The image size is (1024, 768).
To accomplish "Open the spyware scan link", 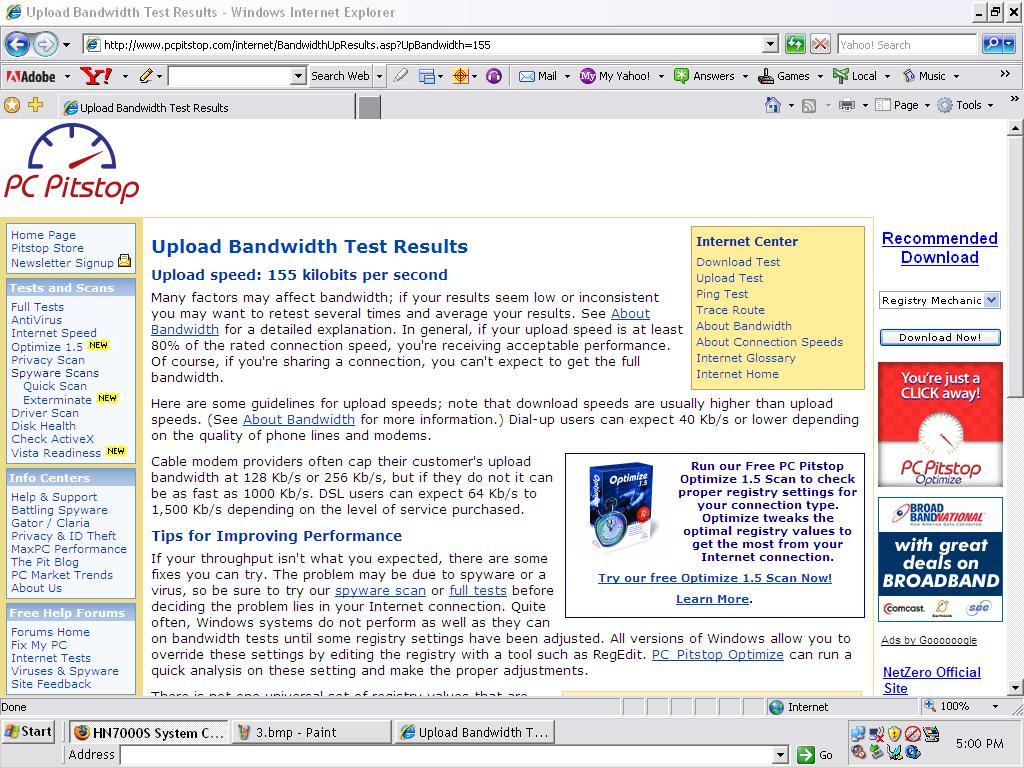I will (380, 590).
